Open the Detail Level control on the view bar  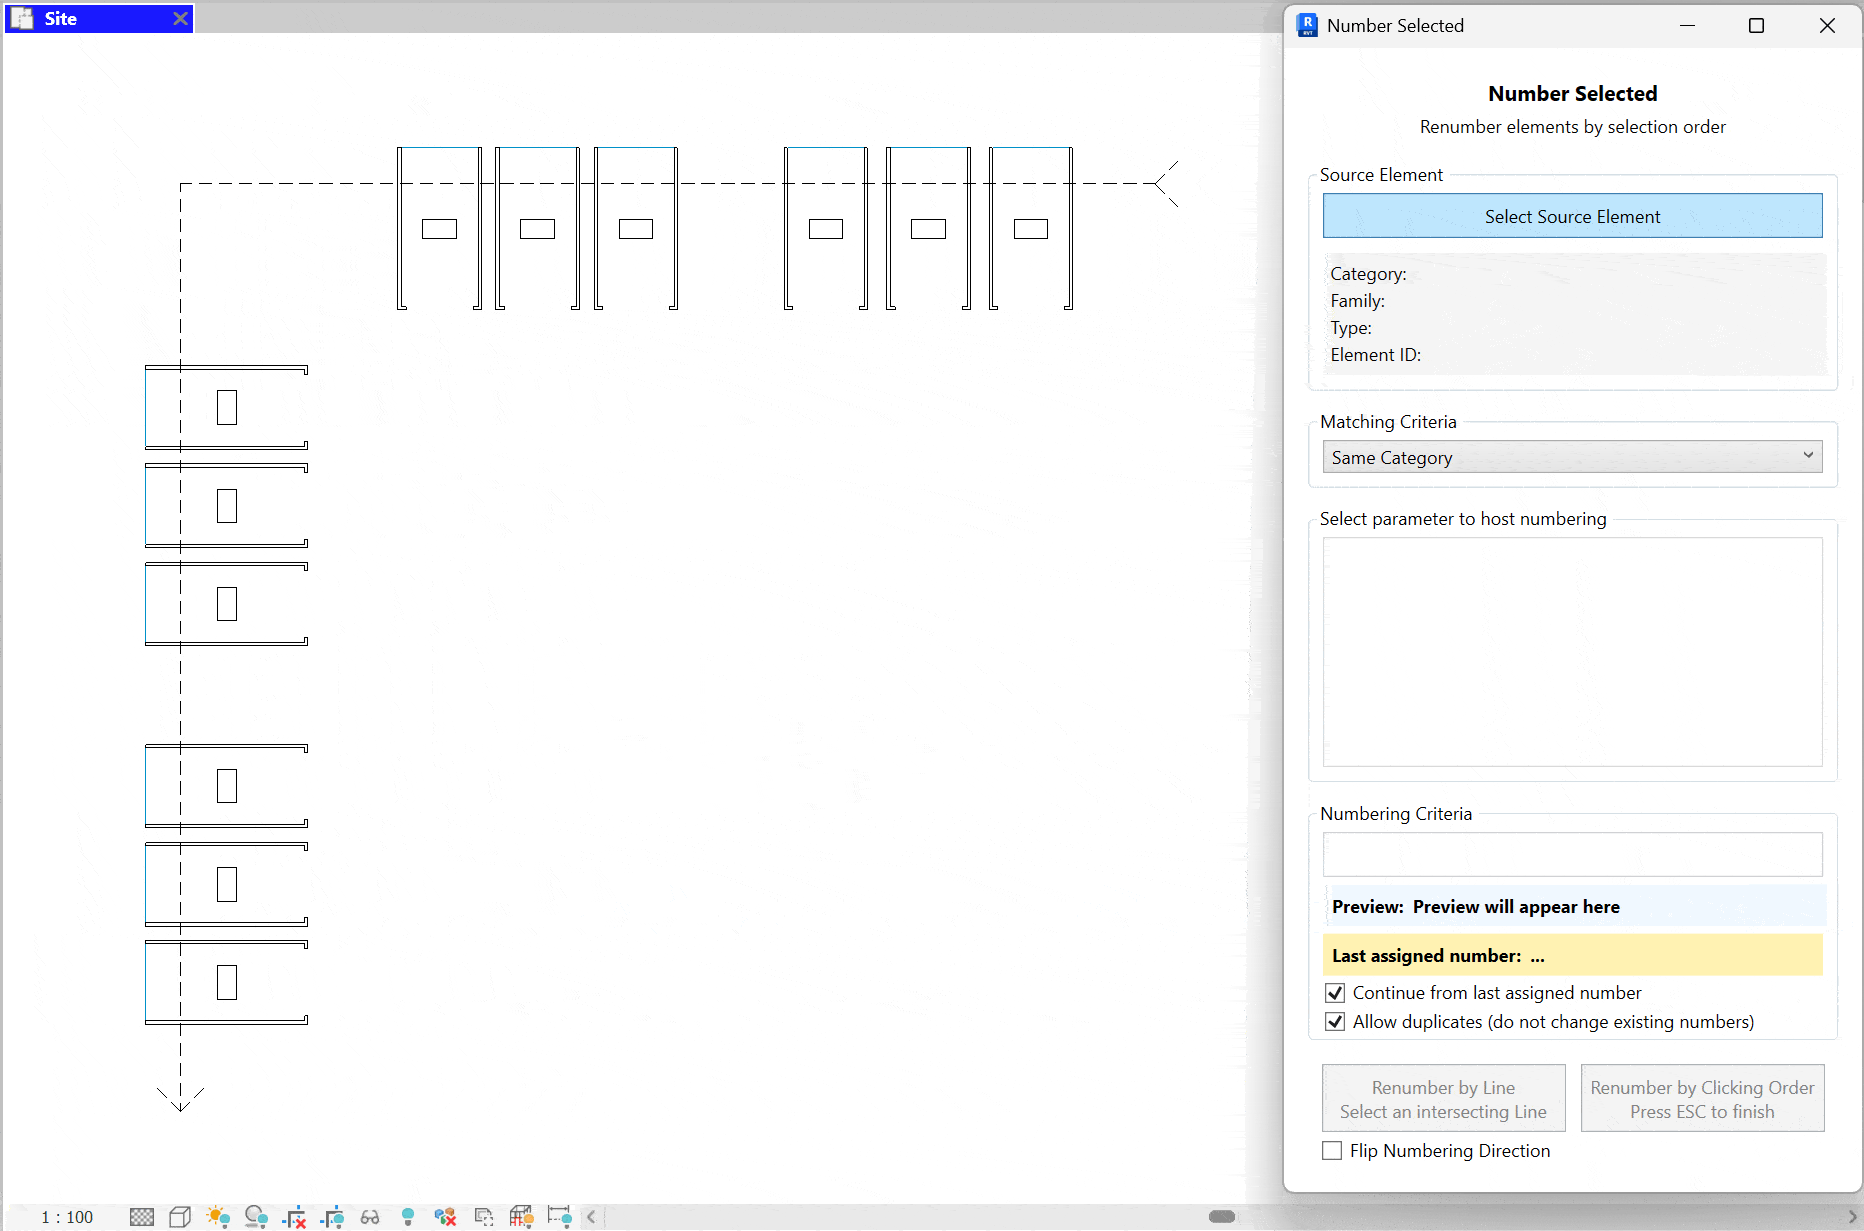point(141,1216)
